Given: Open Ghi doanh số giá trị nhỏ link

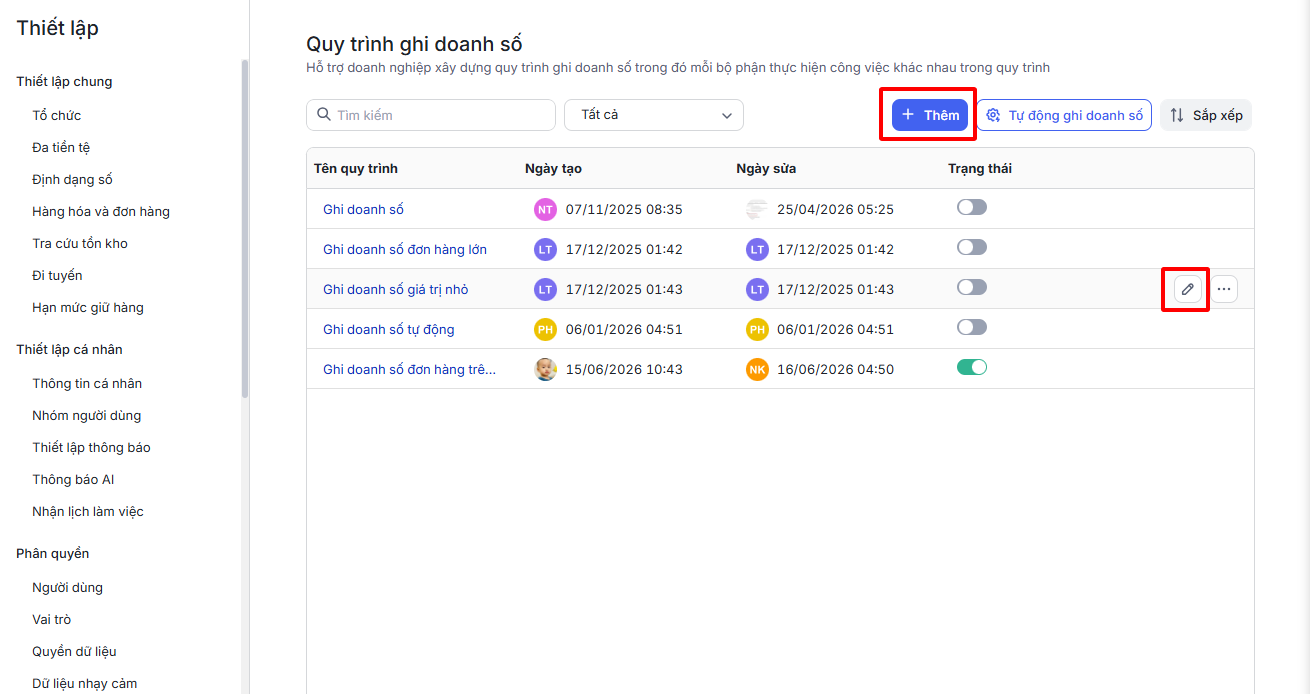Looking at the screenshot, I should 396,289.
